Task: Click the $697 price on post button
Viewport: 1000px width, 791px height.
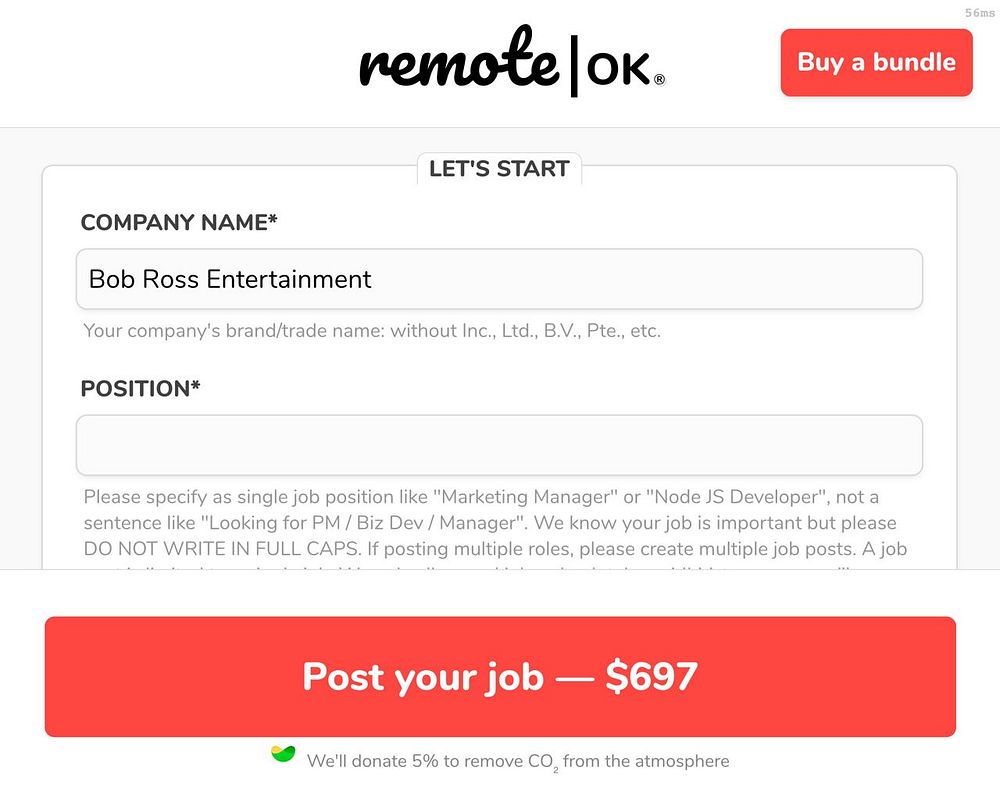Action: pyautogui.click(x=651, y=677)
